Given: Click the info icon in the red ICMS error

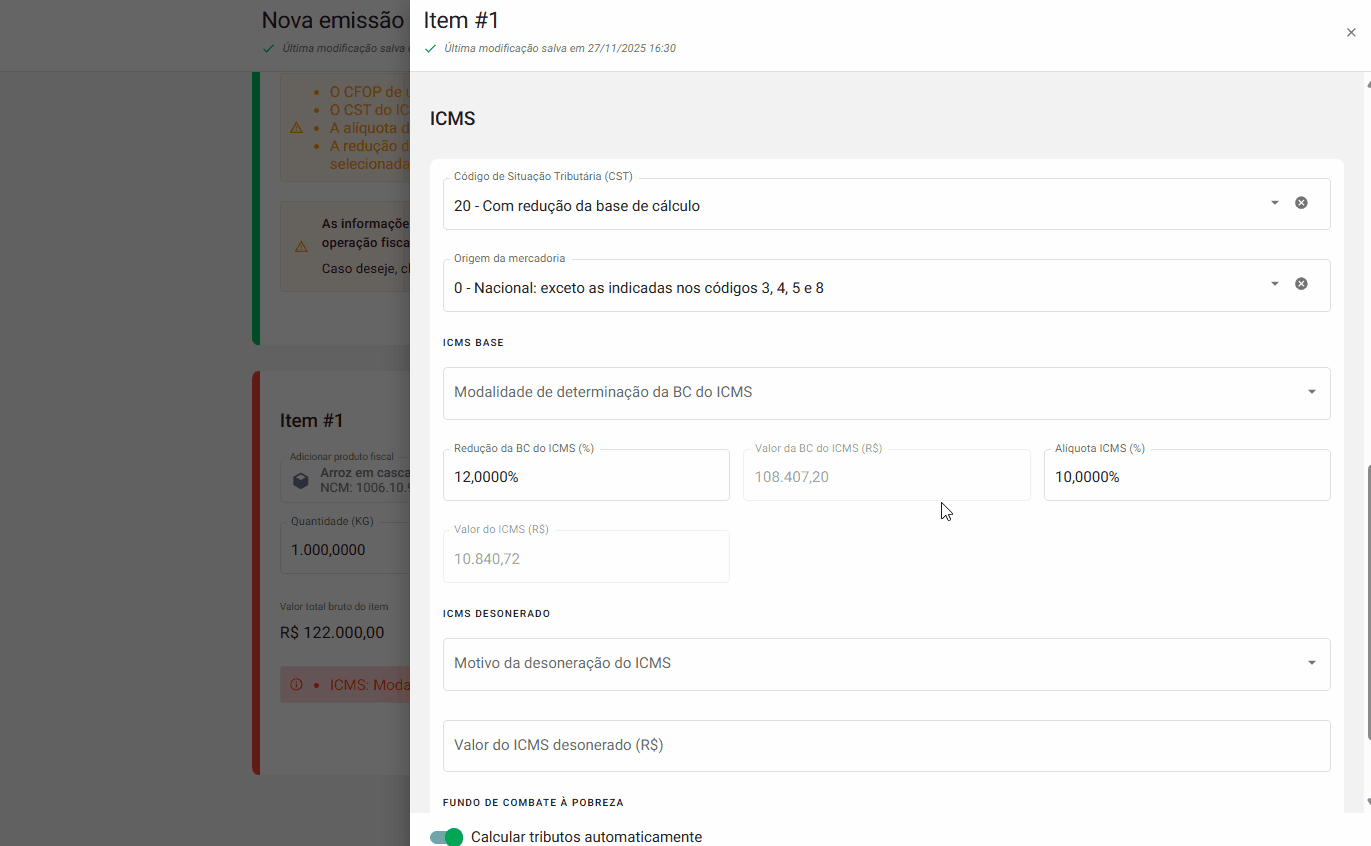Looking at the screenshot, I should tap(297, 684).
